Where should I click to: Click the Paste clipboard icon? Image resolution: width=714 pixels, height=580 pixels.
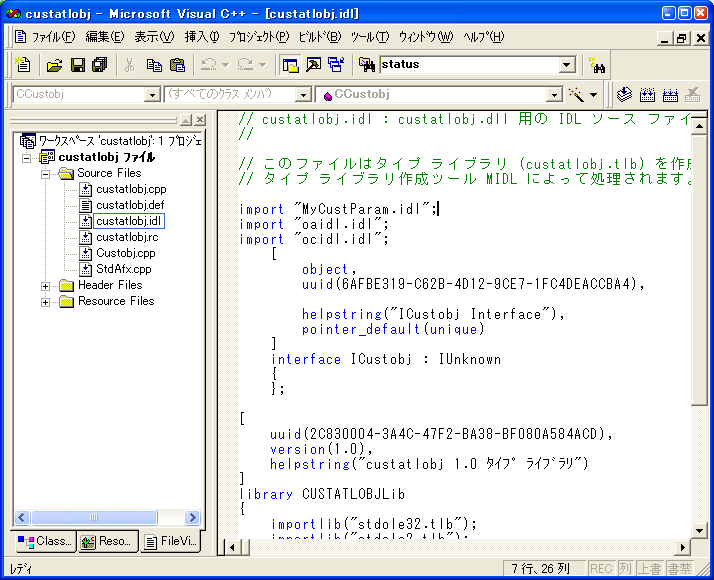click(x=177, y=65)
